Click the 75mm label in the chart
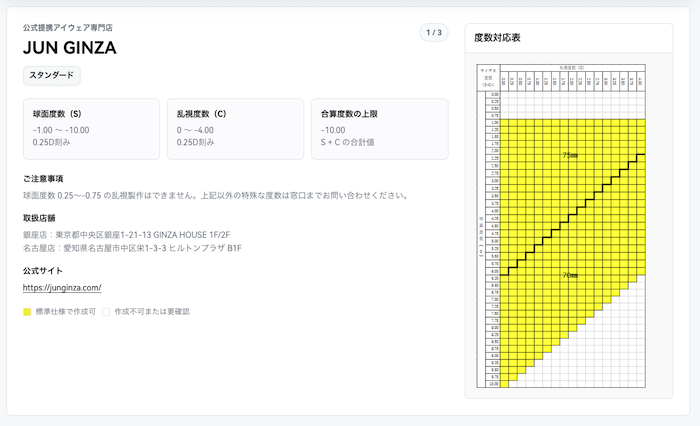Image resolution: width=700 pixels, height=426 pixels. (x=570, y=155)
